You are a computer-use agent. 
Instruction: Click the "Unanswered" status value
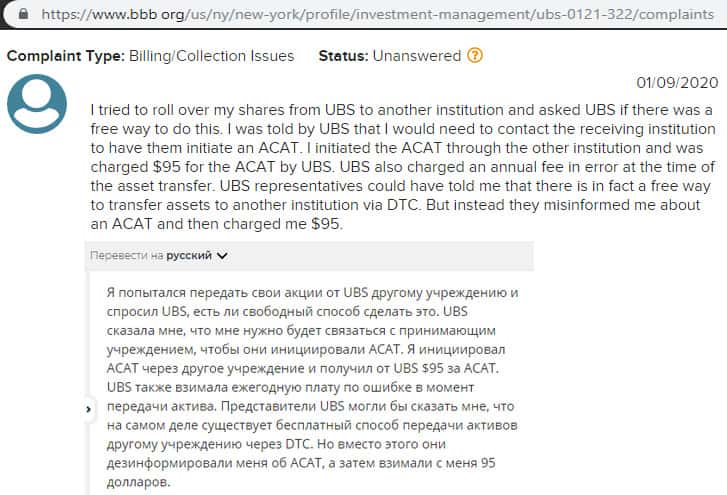(417, 56)
